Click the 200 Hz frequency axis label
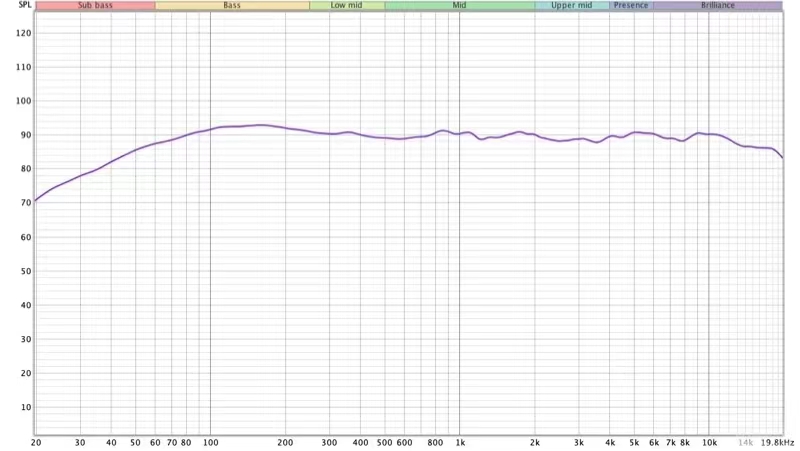Screen dimensions: 800x451 (x=285, y=441)
